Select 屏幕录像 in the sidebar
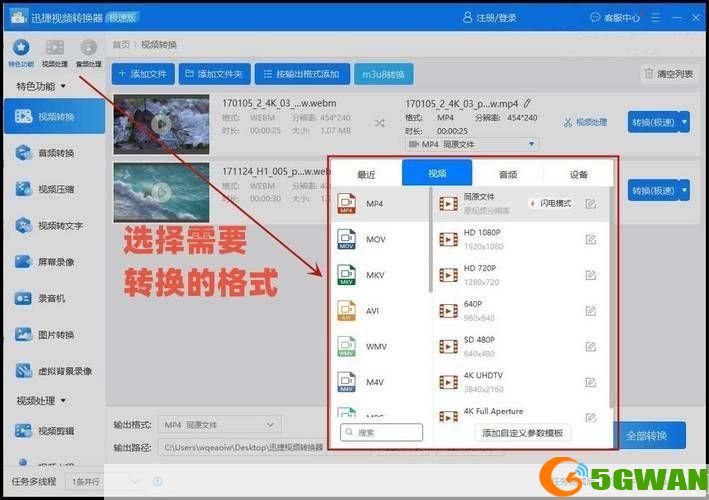The height and width of the screenshot is (500, 709). 54,262
